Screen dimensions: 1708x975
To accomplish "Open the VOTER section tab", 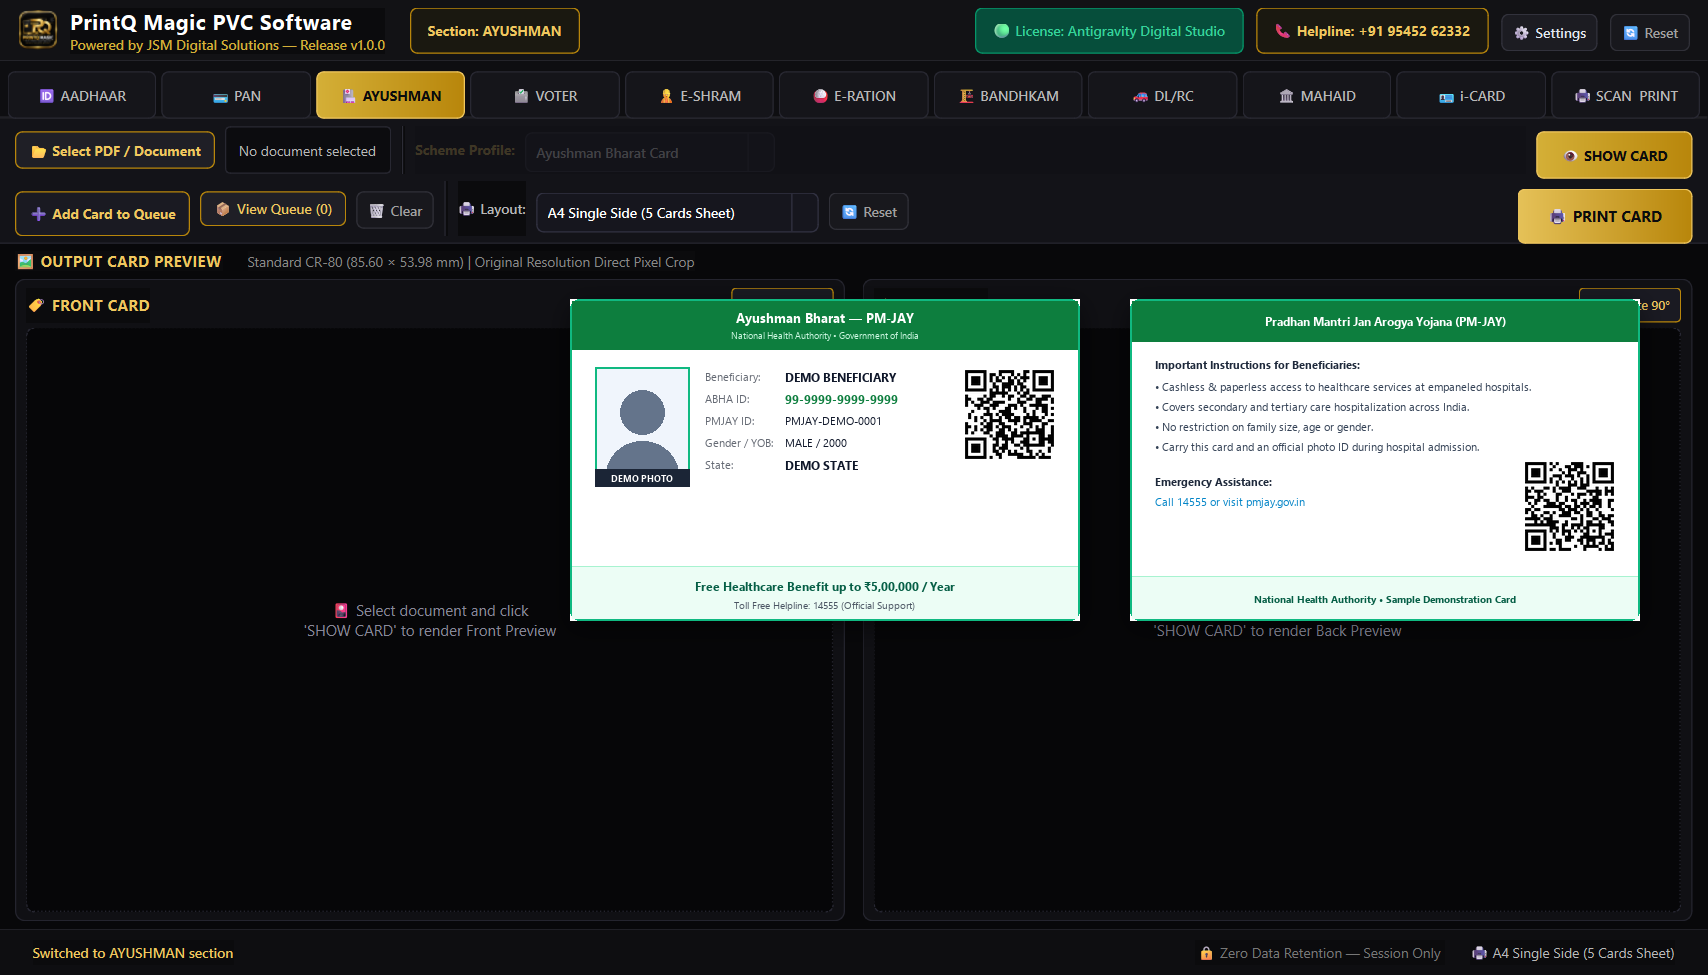I will pyautogui.click(x=545, y=96).
